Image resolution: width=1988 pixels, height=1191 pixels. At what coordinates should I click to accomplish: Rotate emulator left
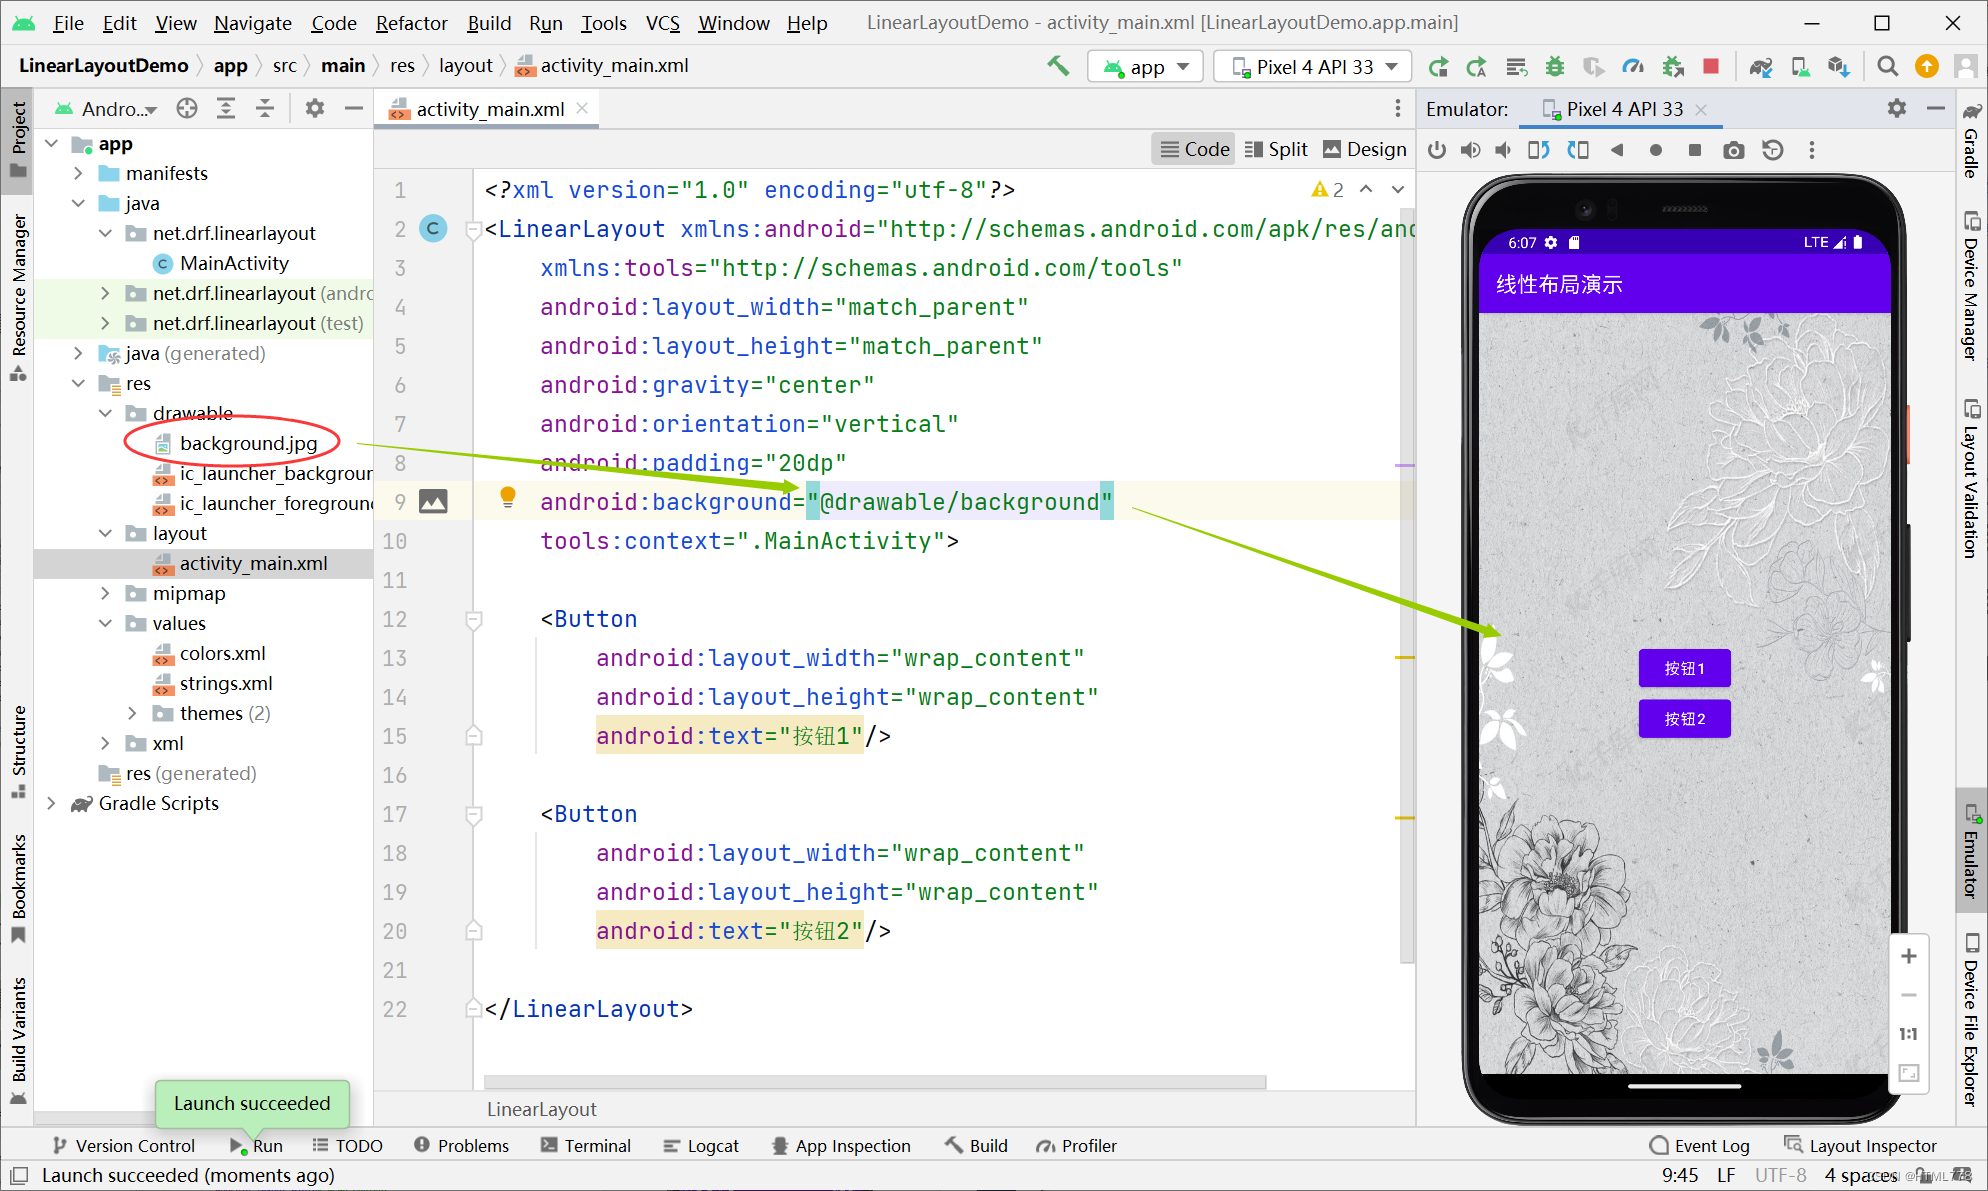[x=1539, y=150]
